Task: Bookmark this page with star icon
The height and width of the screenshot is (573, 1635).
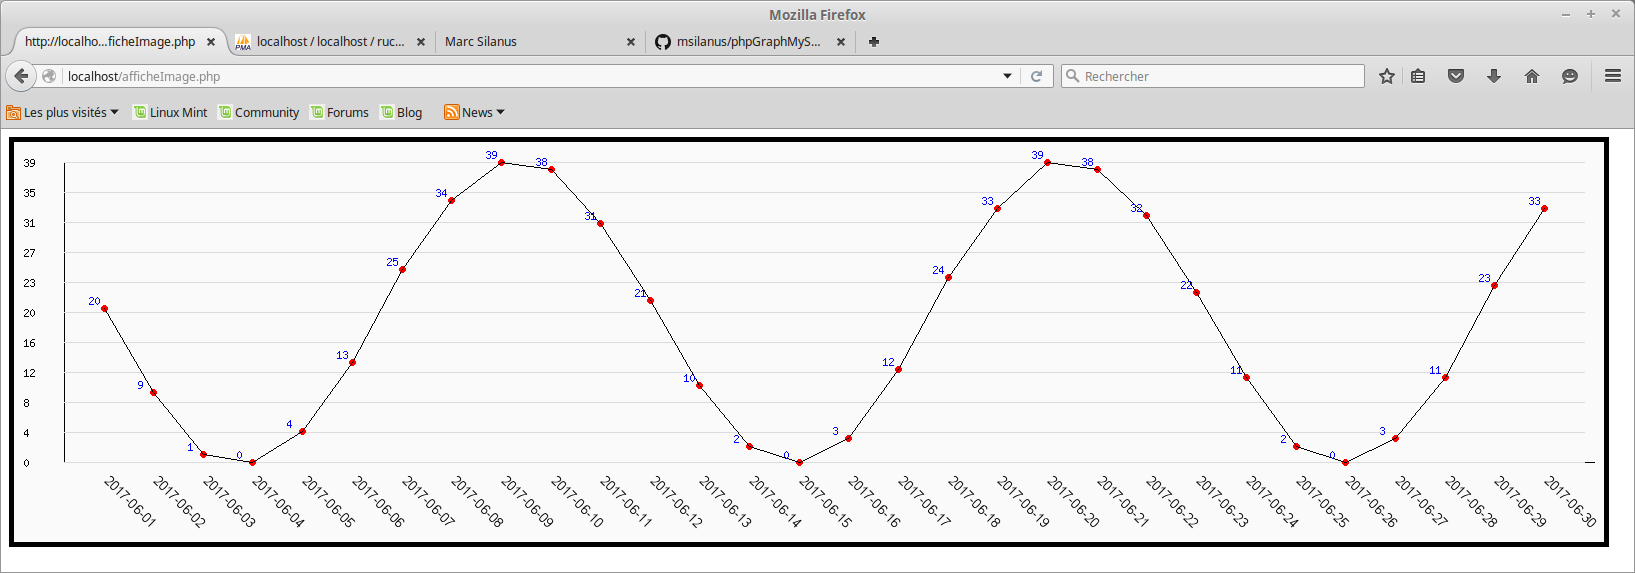Action: click(1386, 76)
